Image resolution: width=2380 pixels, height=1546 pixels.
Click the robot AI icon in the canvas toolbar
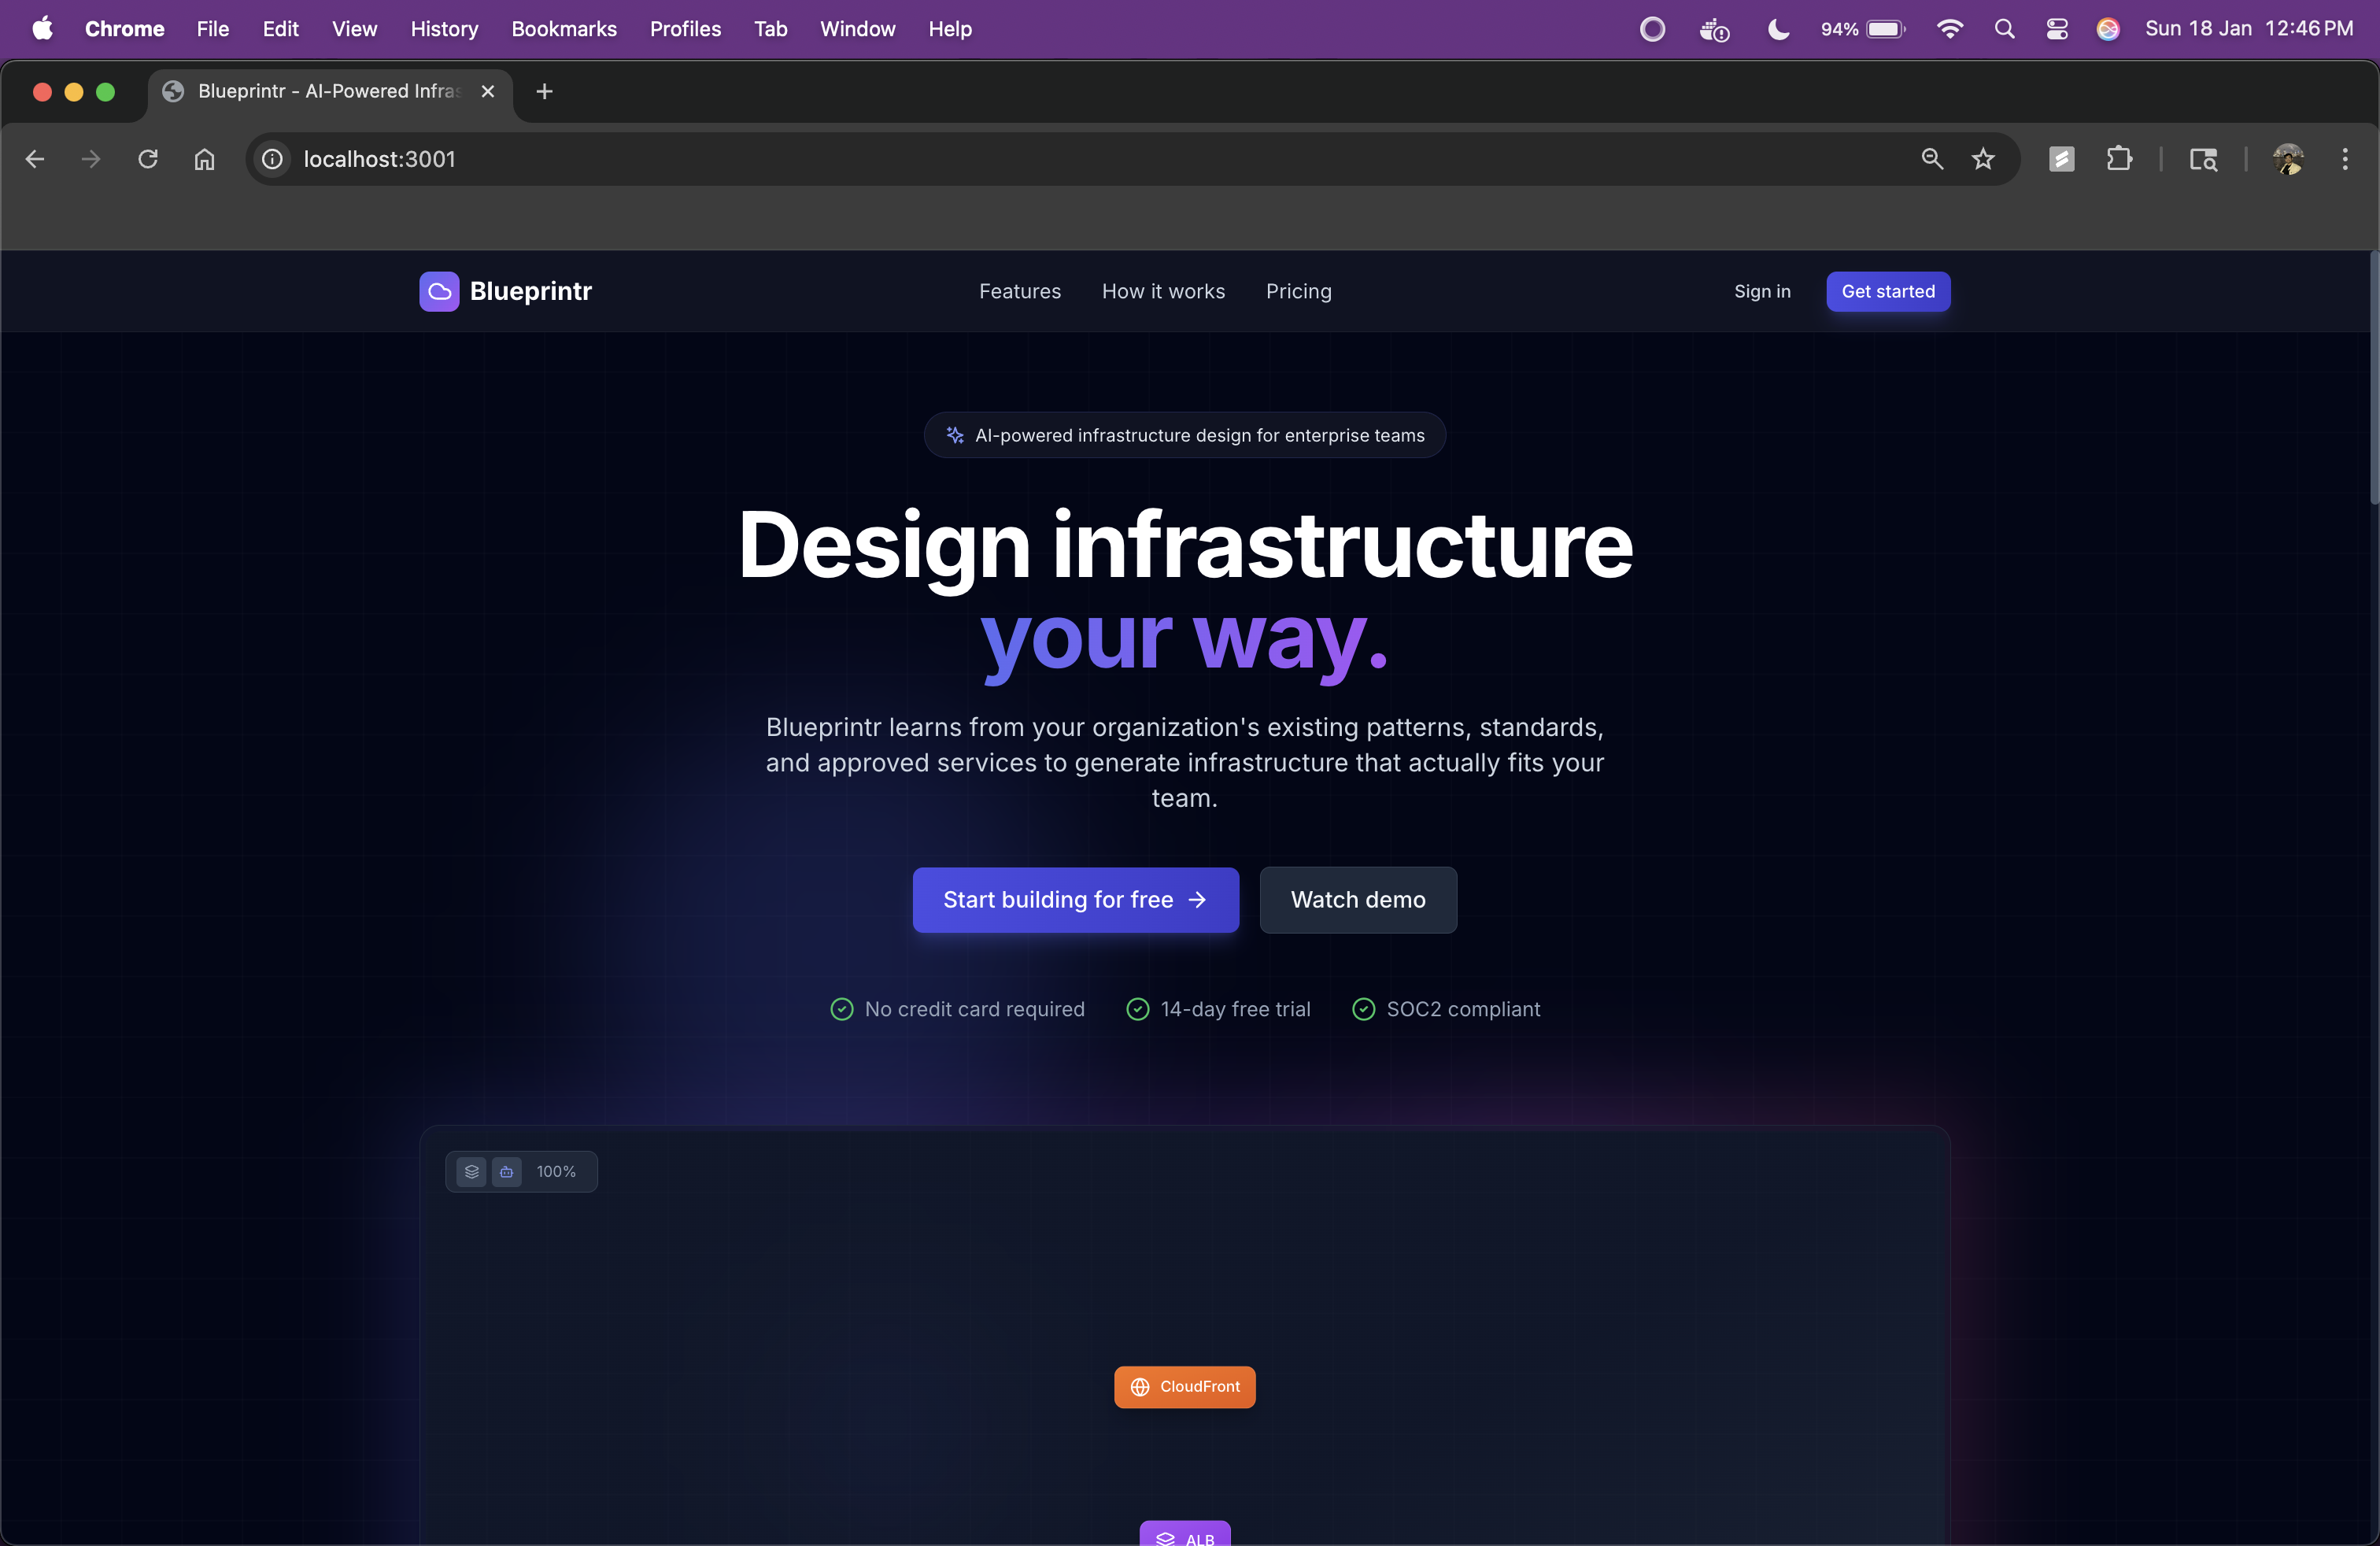[507, 1171]
